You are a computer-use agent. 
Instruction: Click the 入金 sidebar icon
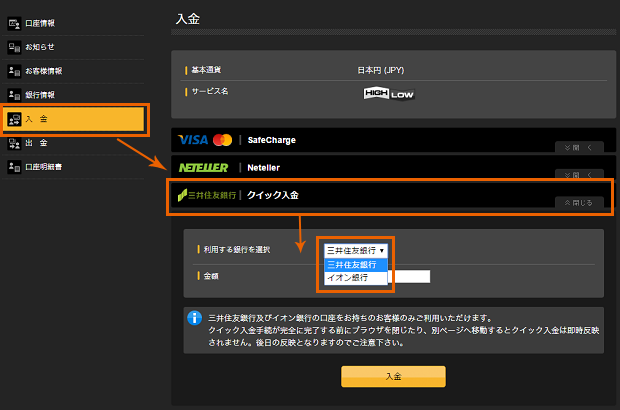[x=14, y=119]
